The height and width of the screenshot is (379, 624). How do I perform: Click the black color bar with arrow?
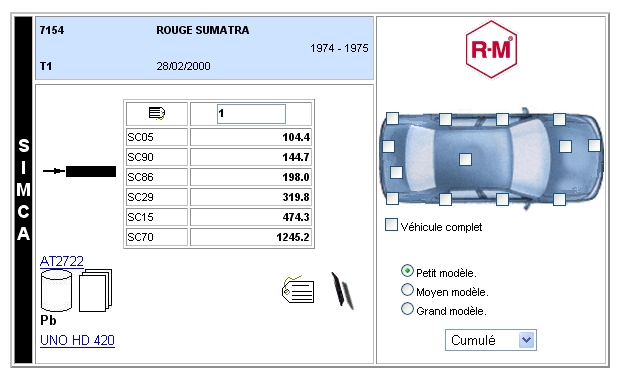pos(80,172)
